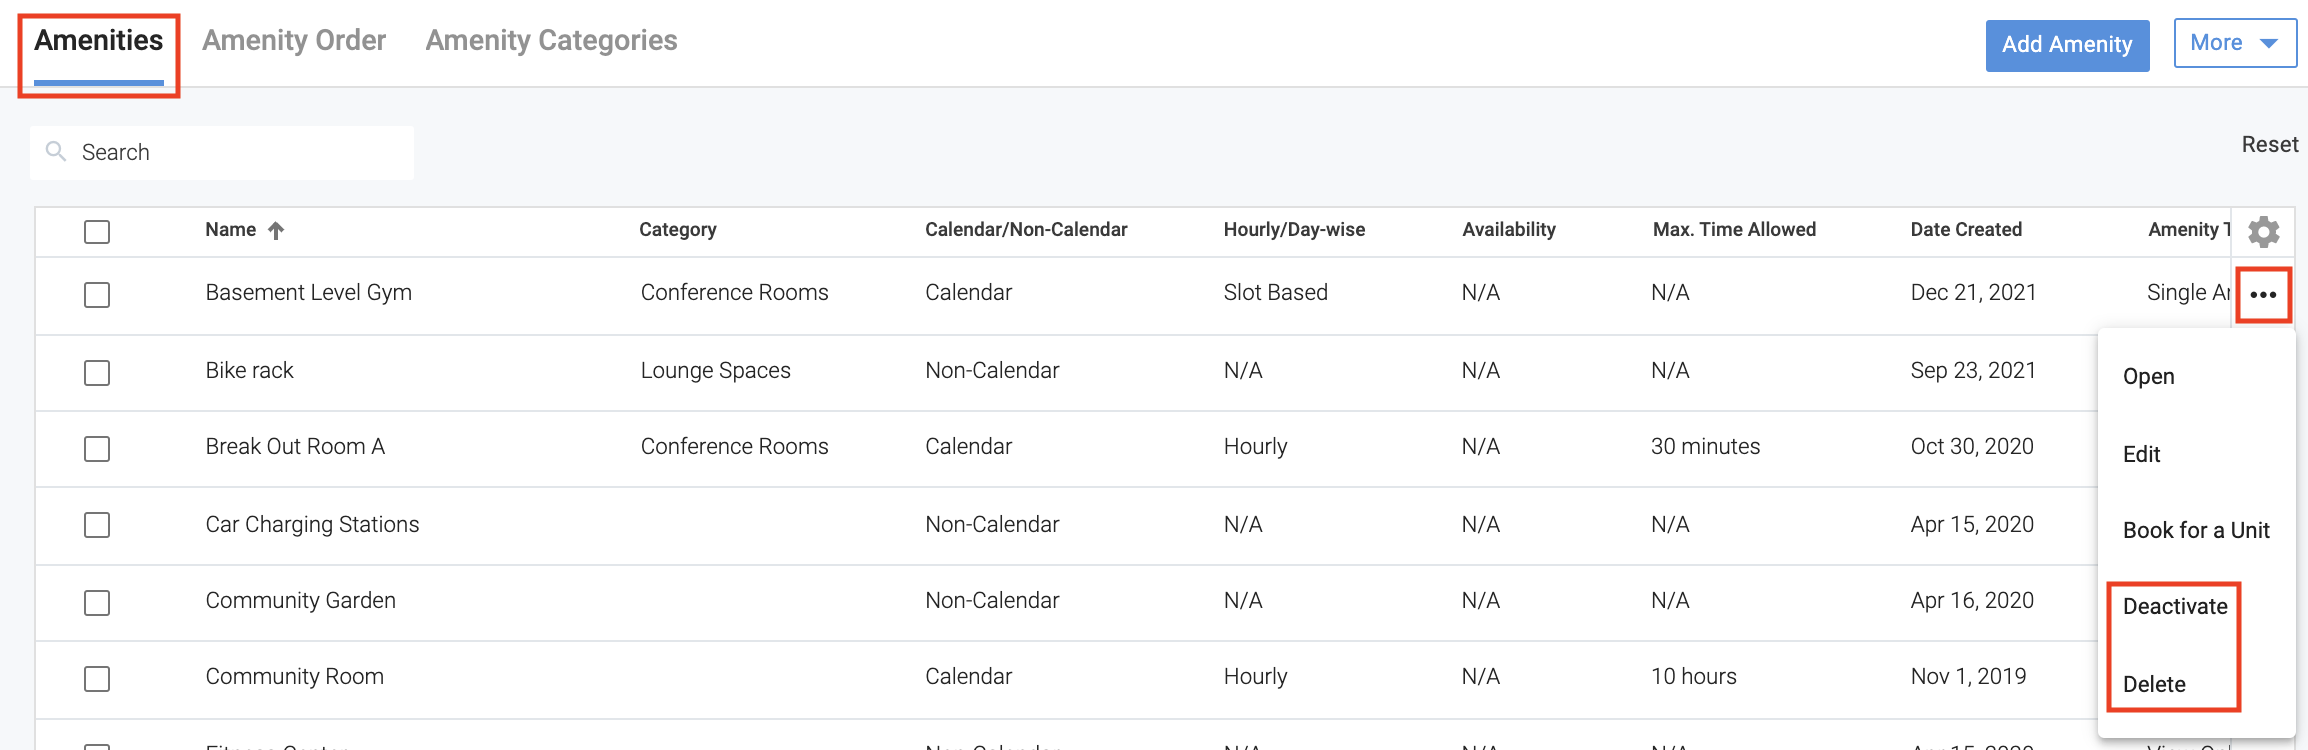Choose Deactivate from the context menu
The width and height of the screenshot is (2308, 750).
click(2175, 607)
